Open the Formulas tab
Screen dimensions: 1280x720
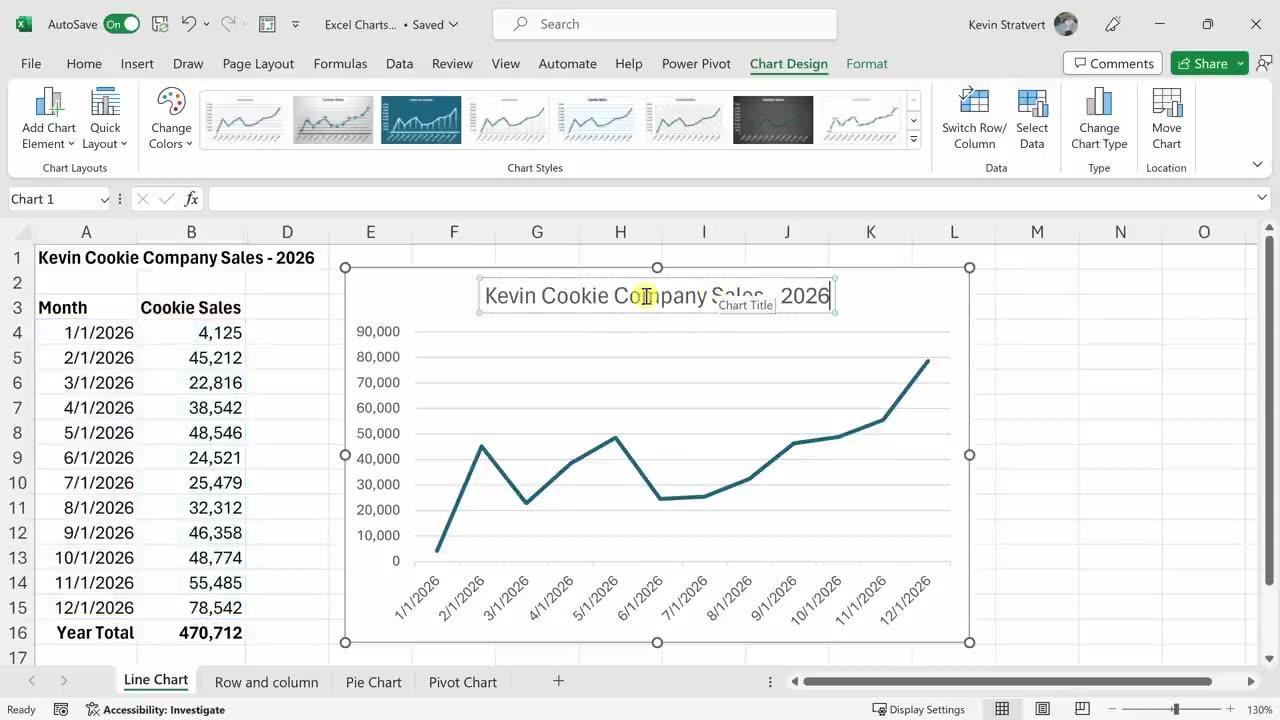[340, 63]
